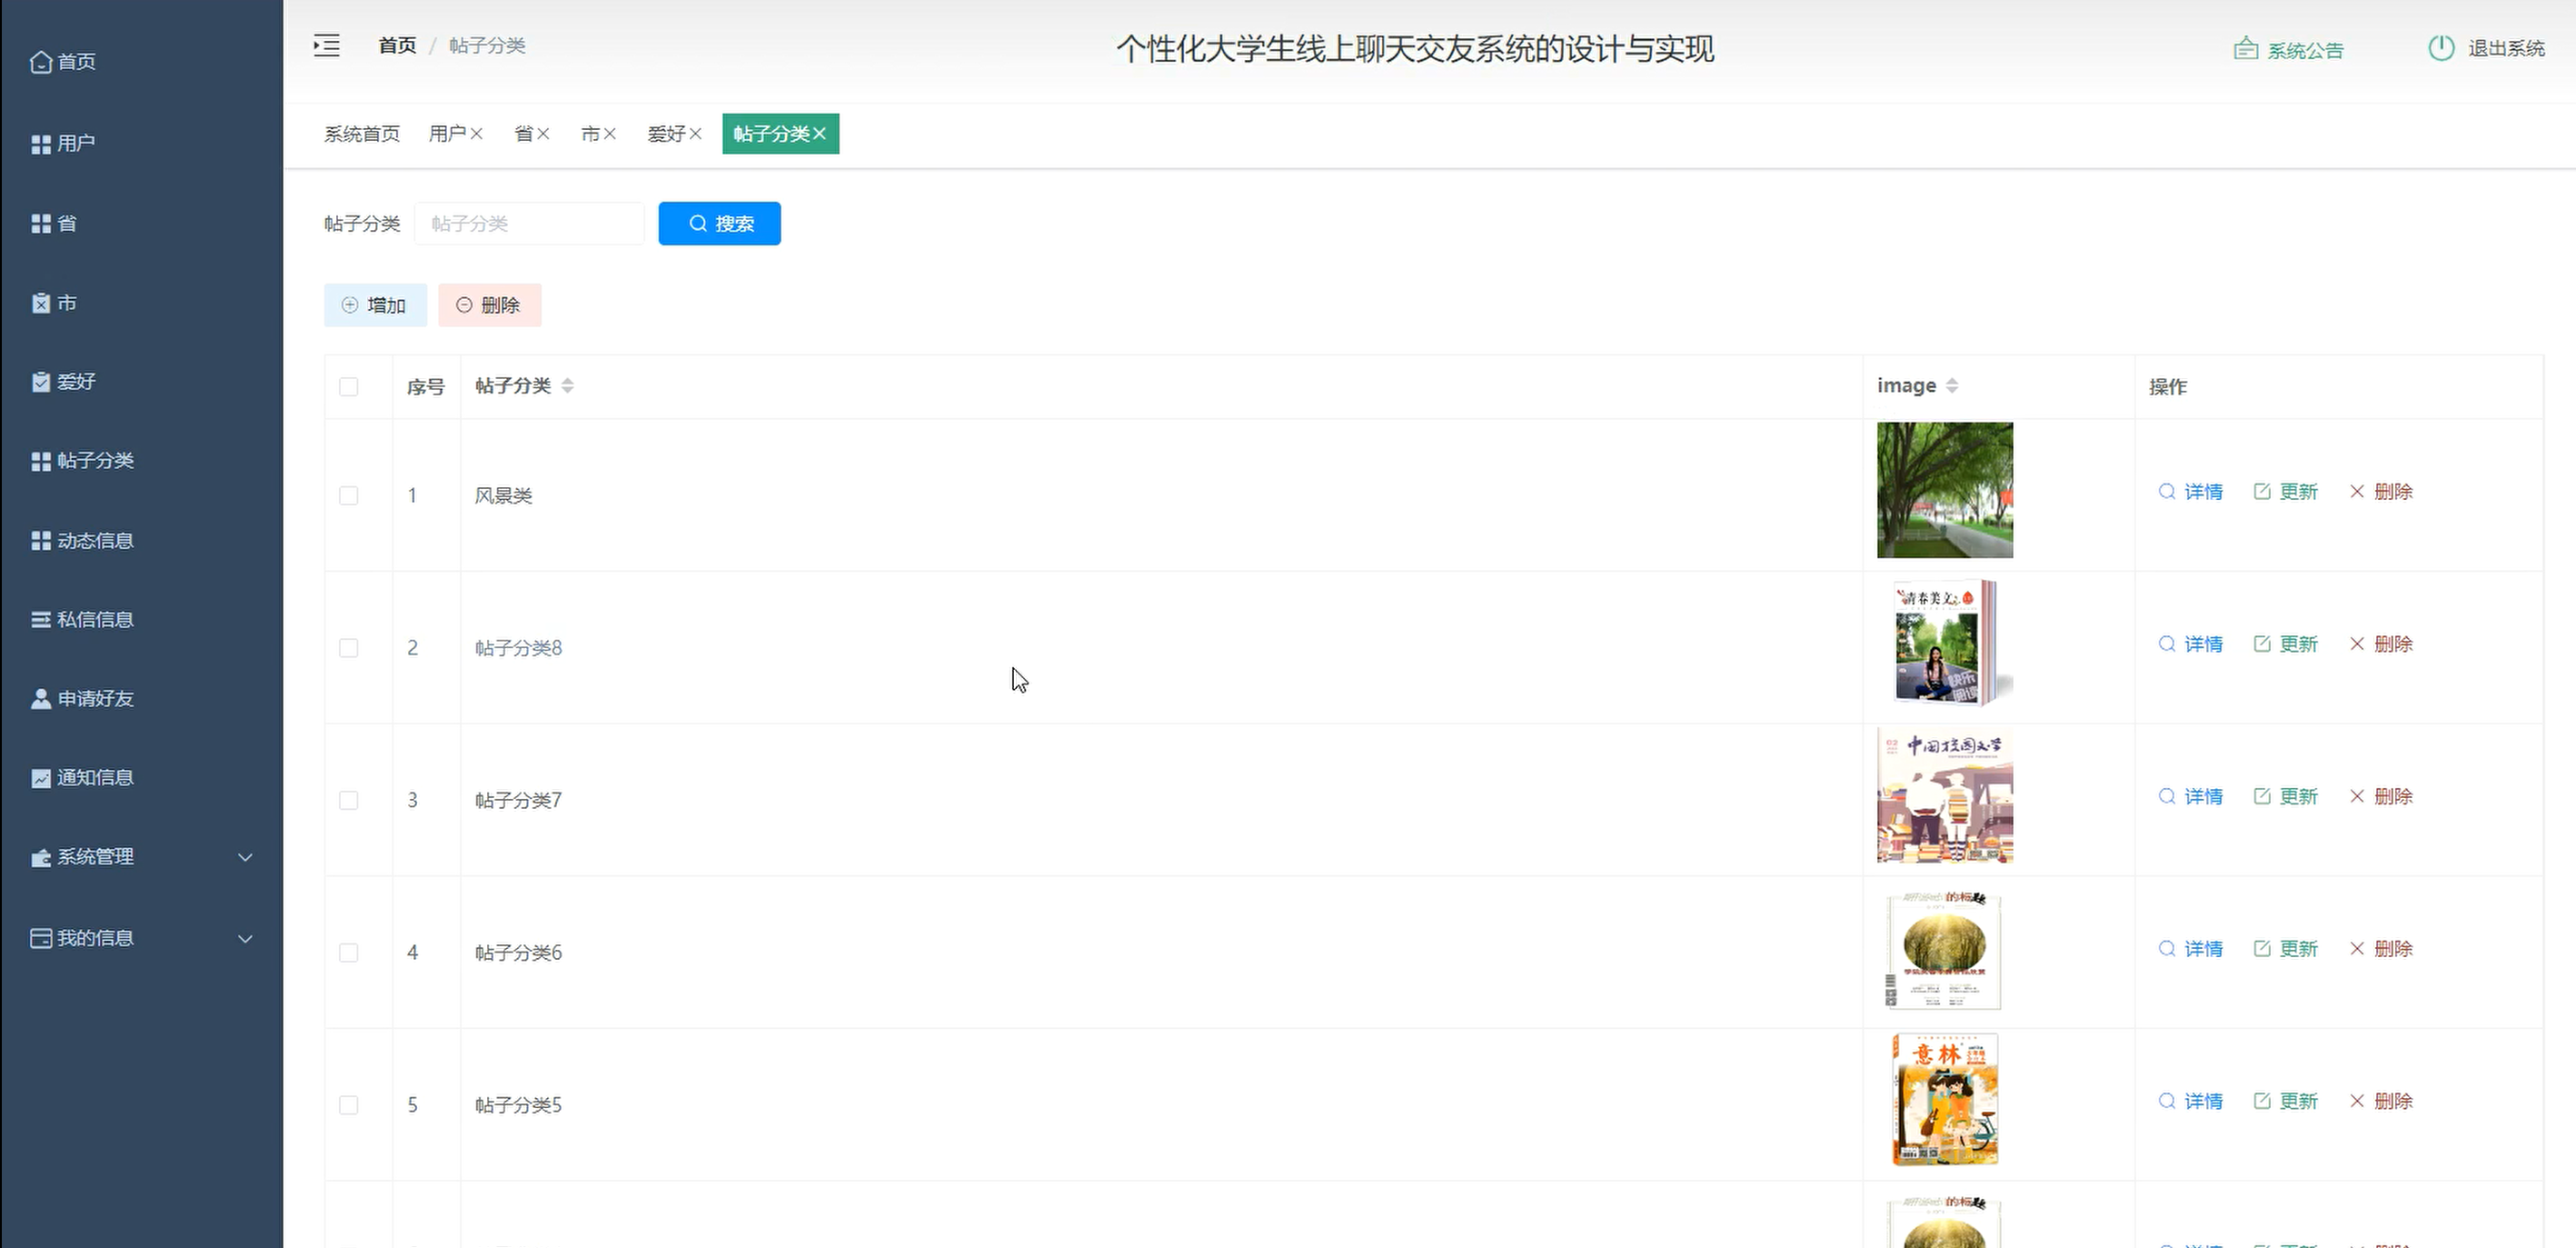Open the 意林 magazine thumbnail in row 5

(x=1945, y=1100)
